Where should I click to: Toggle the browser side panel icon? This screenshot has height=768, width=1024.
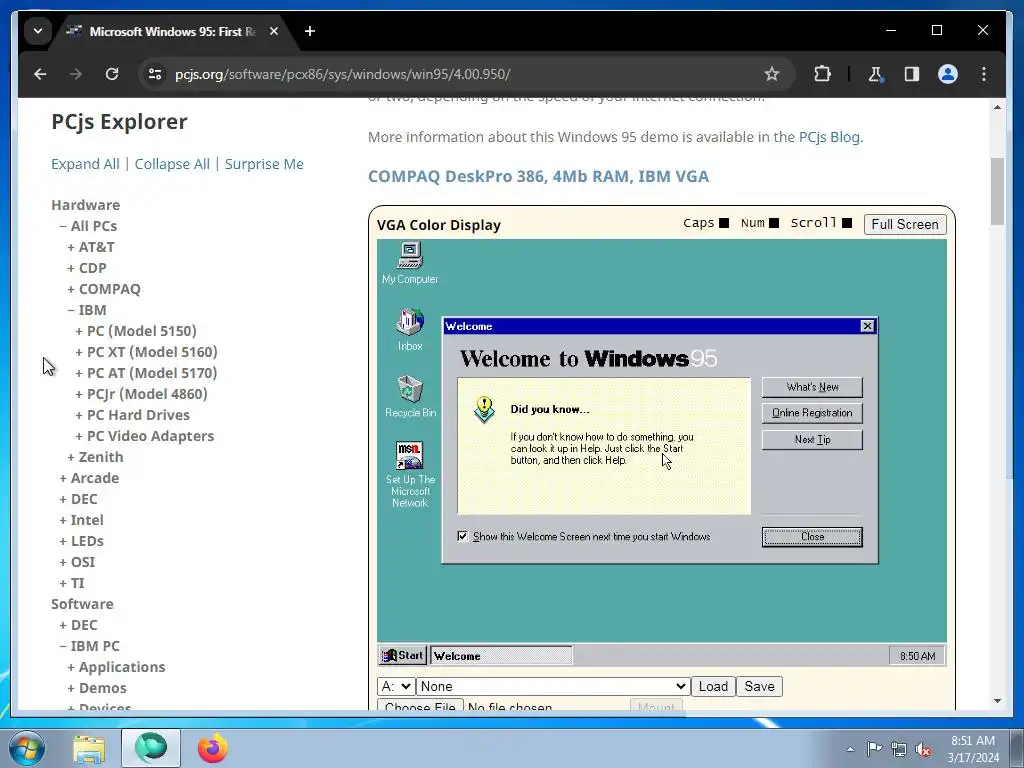[x=912, y=74]
